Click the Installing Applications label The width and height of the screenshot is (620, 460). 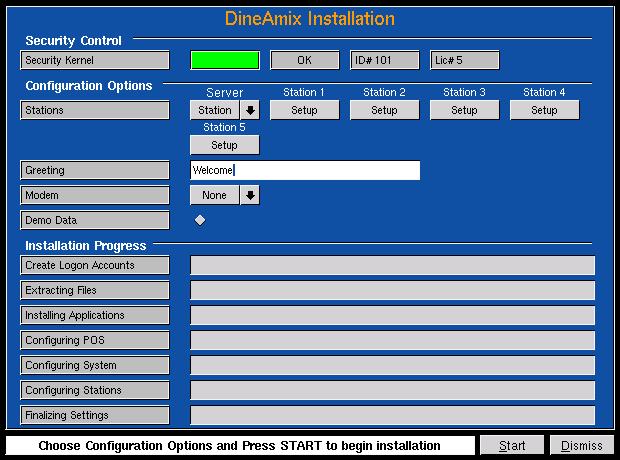pos(95,315)
